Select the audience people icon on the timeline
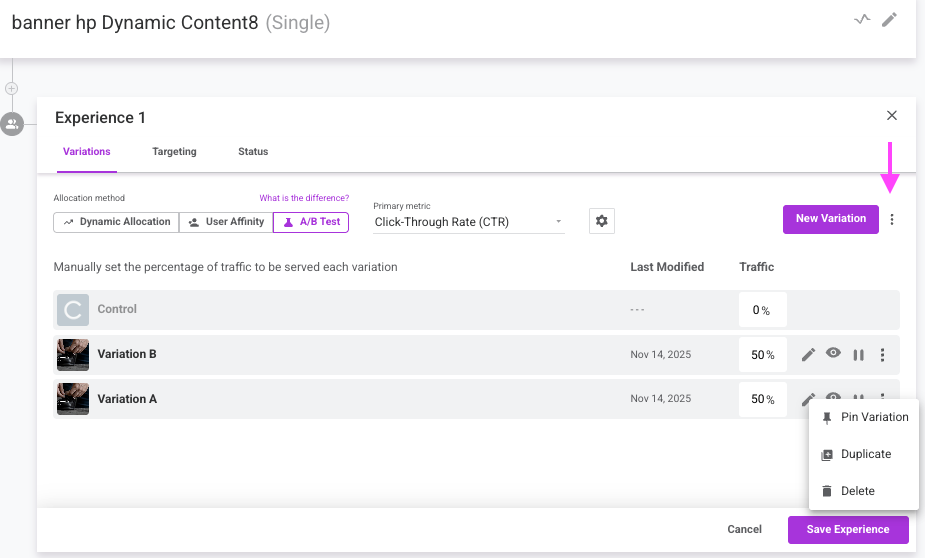The image size is (925, 558). coord(12,124)
